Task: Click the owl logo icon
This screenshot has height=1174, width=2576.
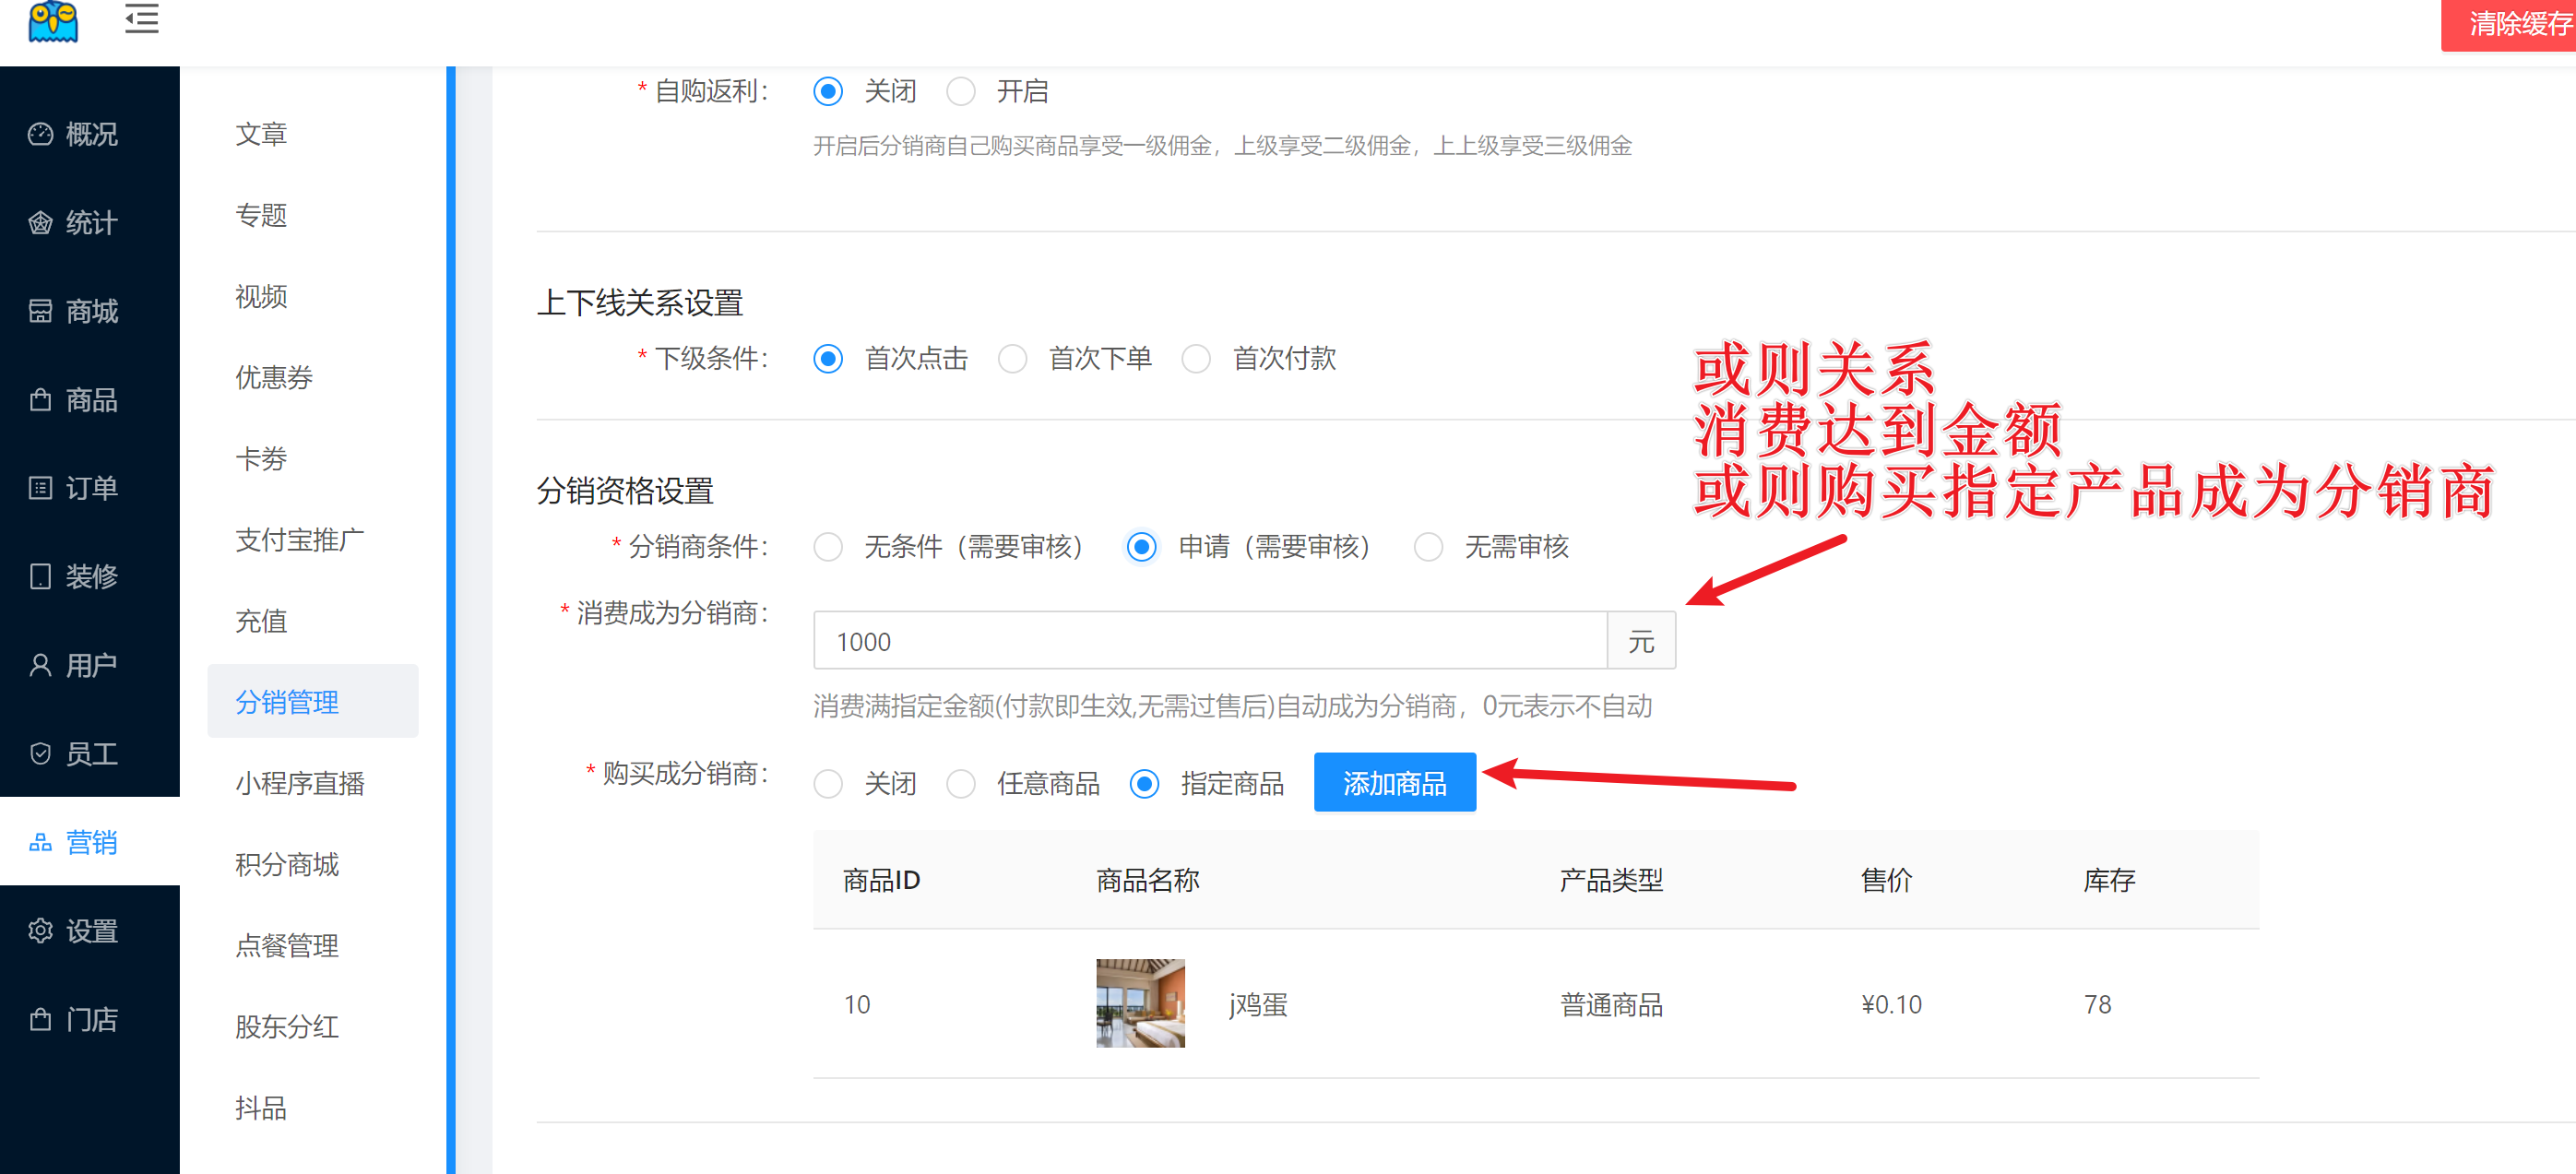Action: (53, 21)
